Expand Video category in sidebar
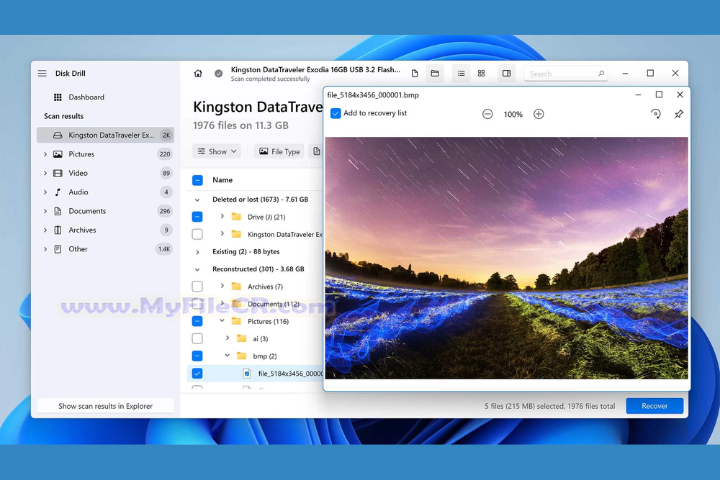 pyautogui.click(x=45, y=173)
